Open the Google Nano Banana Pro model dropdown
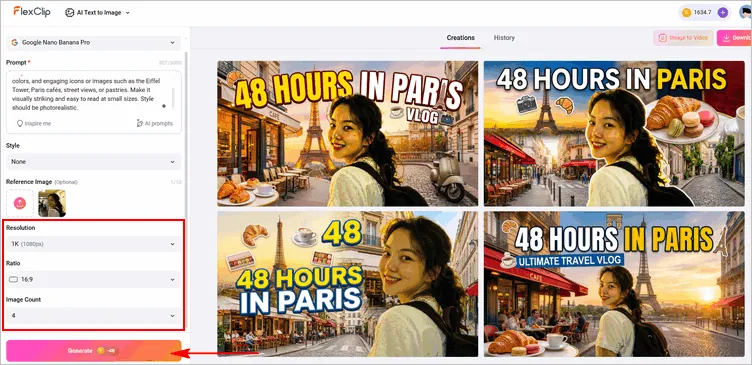The height and width of the screenshot is (365, 752). click(x=94, y=43)
